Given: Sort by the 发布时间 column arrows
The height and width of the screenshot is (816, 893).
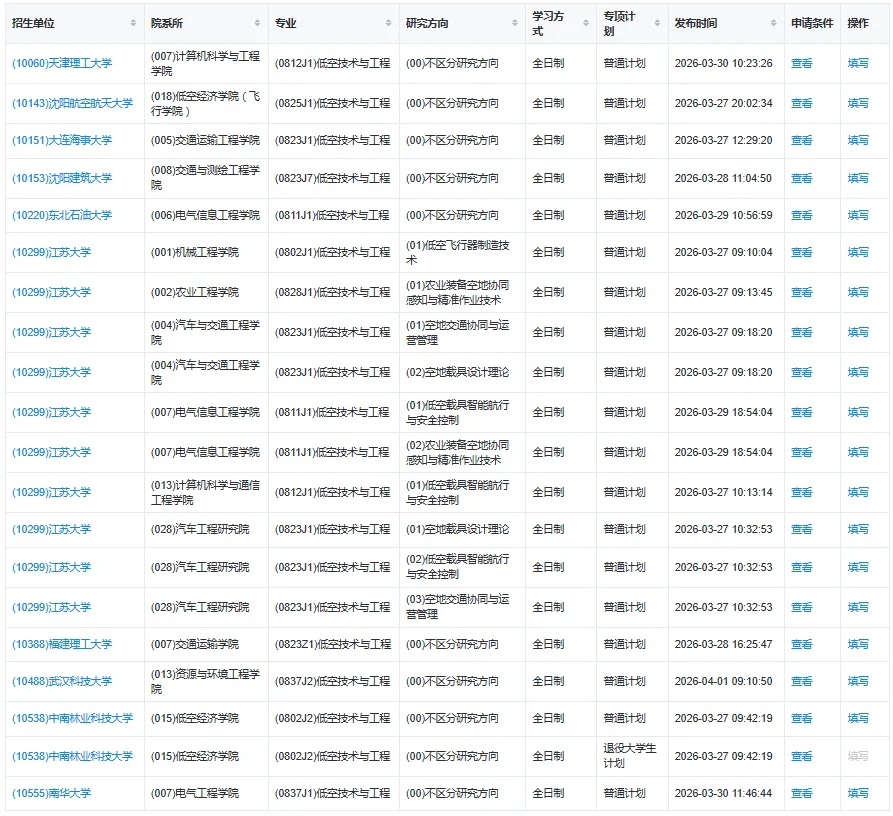Looking at the screenshot, I should [773, 23].
